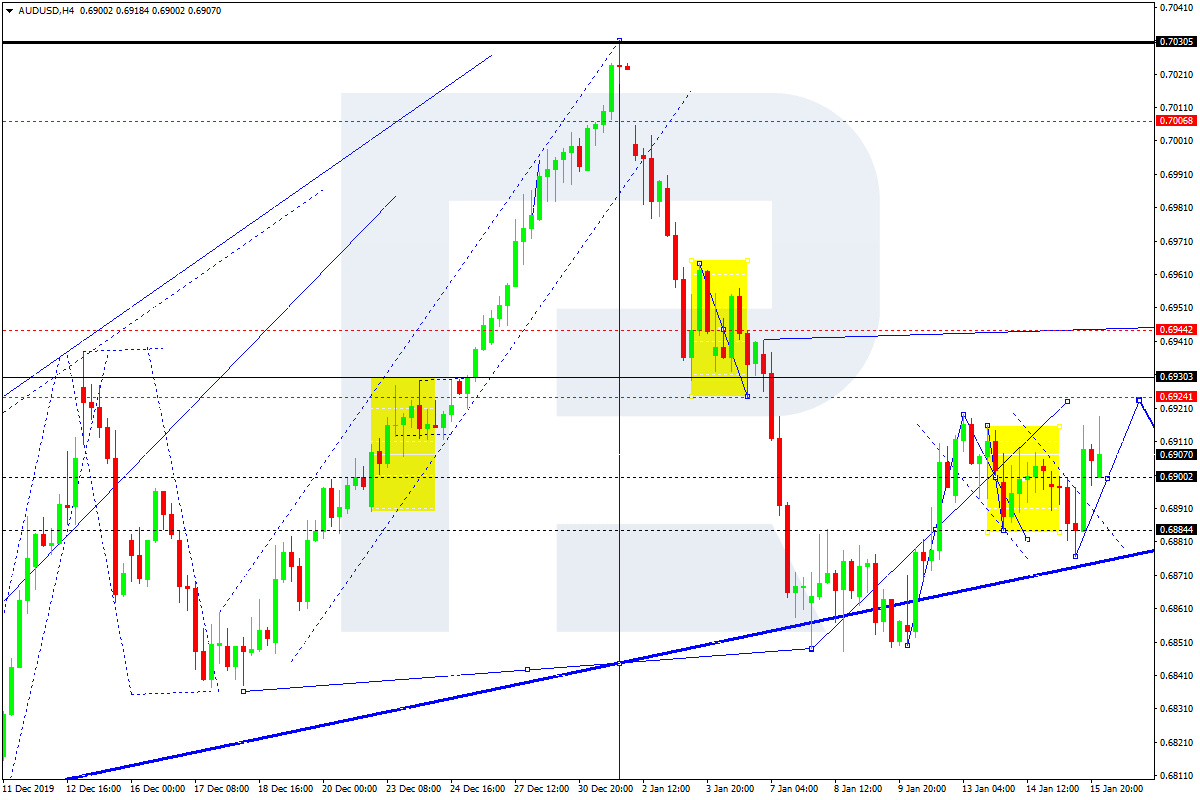1200x800 pixels.
Task: Select the 30 Dec 20:00 axis label
Action: click(x=604, y=788)
